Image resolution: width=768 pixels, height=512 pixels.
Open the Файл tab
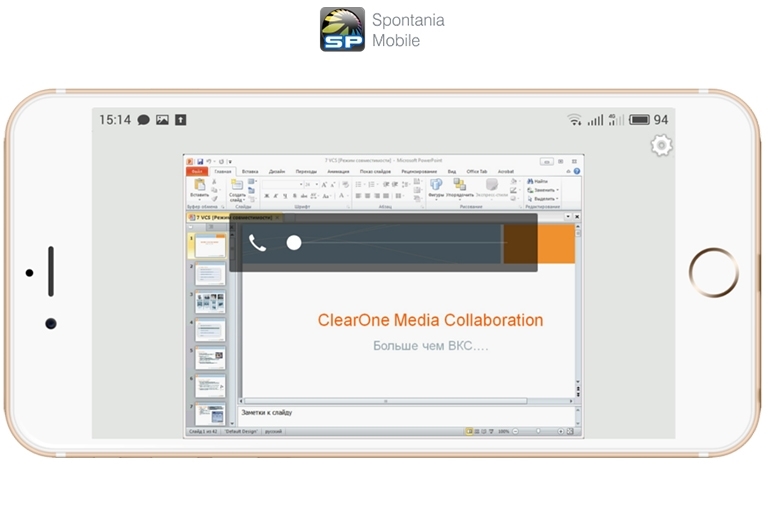tap(197, 171)
